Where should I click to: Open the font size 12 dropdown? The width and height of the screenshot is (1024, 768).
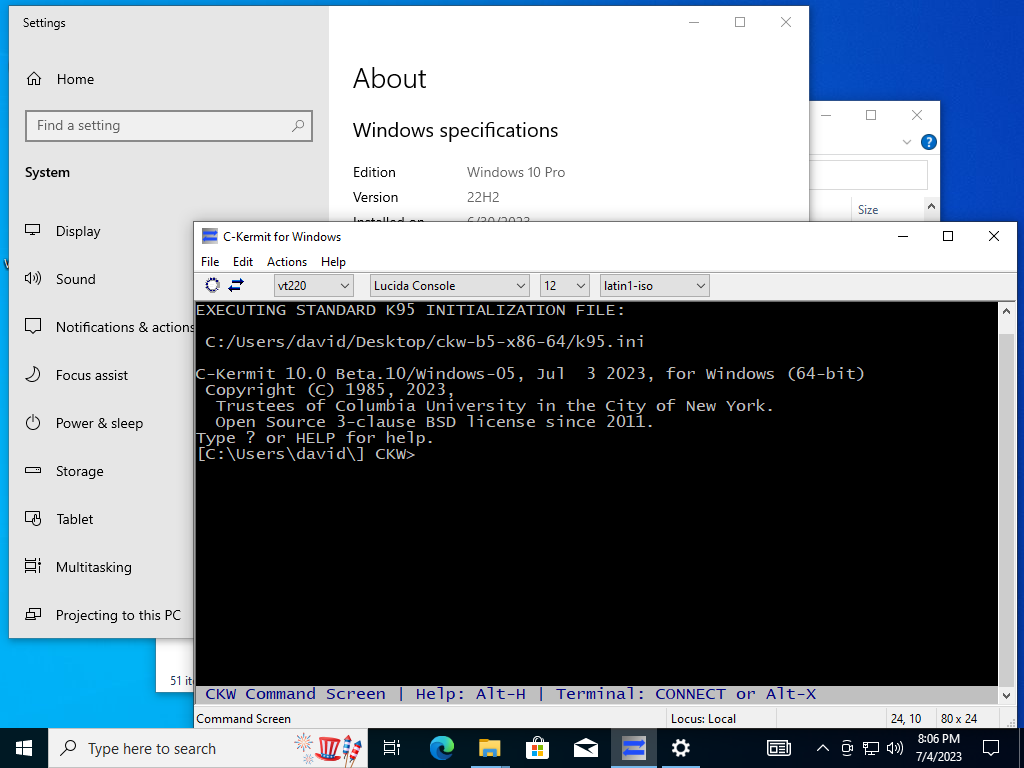tap(565, 285)
